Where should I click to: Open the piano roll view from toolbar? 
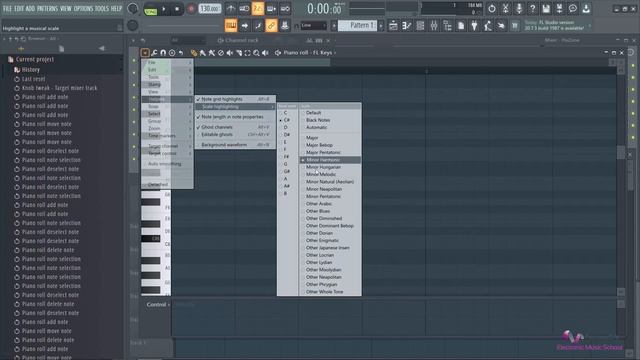click(x=407, y=26)
